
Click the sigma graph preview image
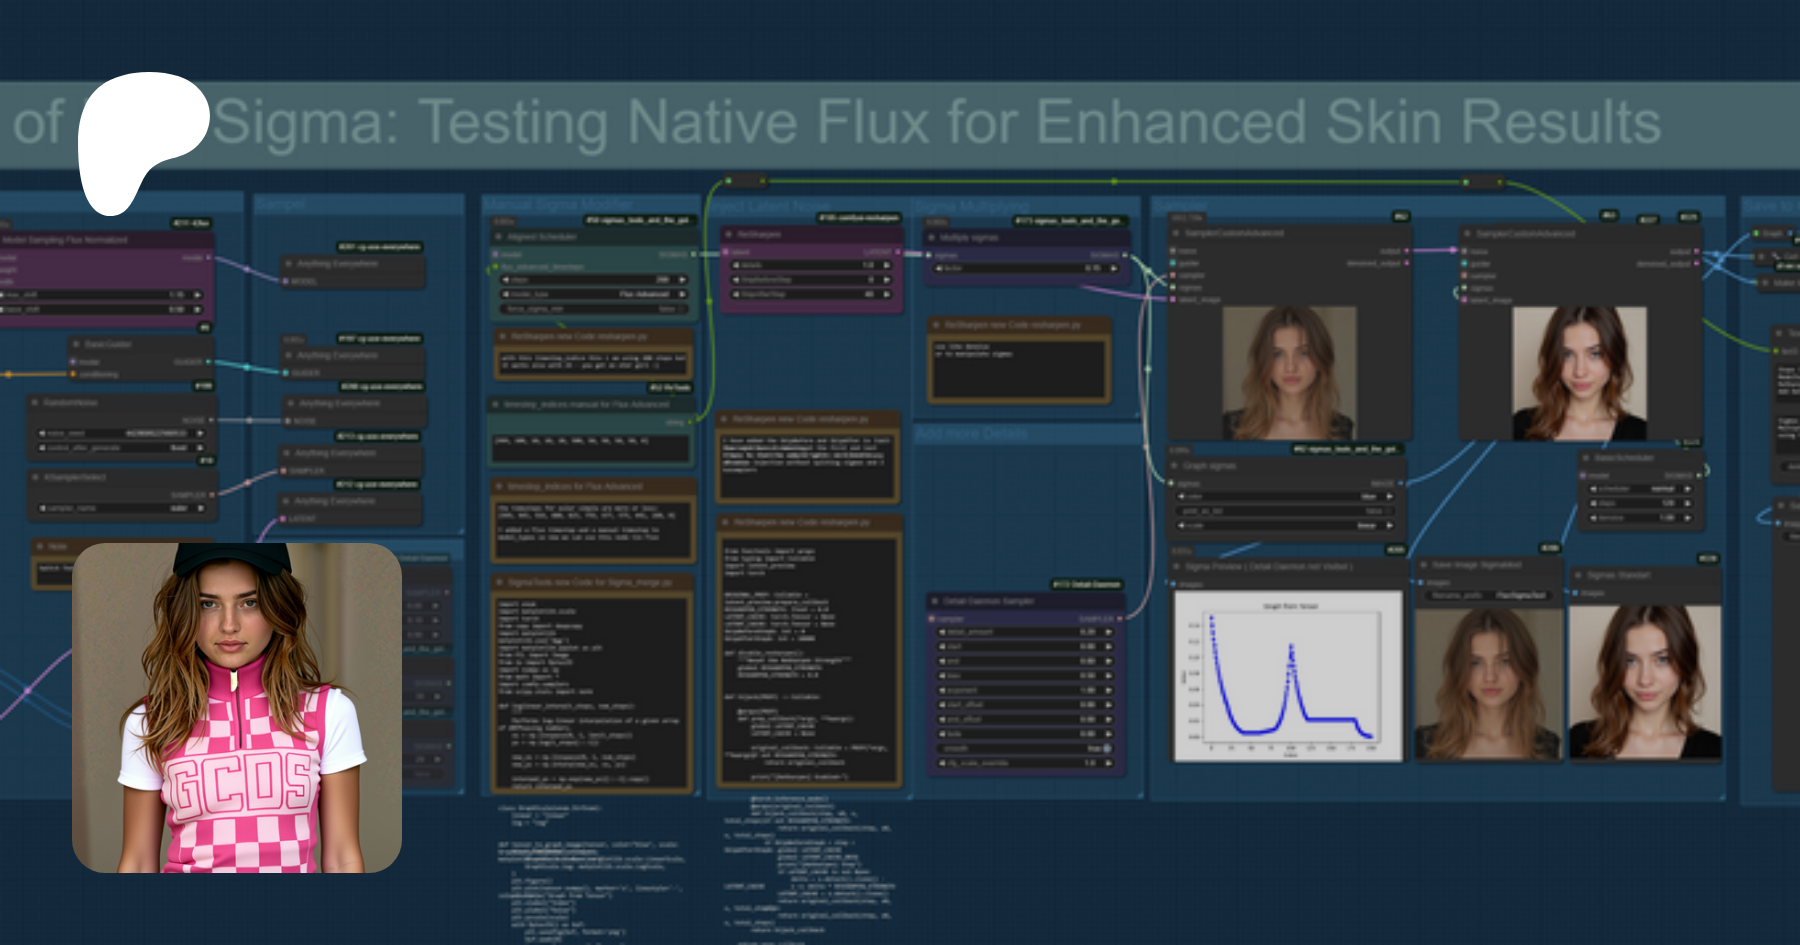(1288, 676)
